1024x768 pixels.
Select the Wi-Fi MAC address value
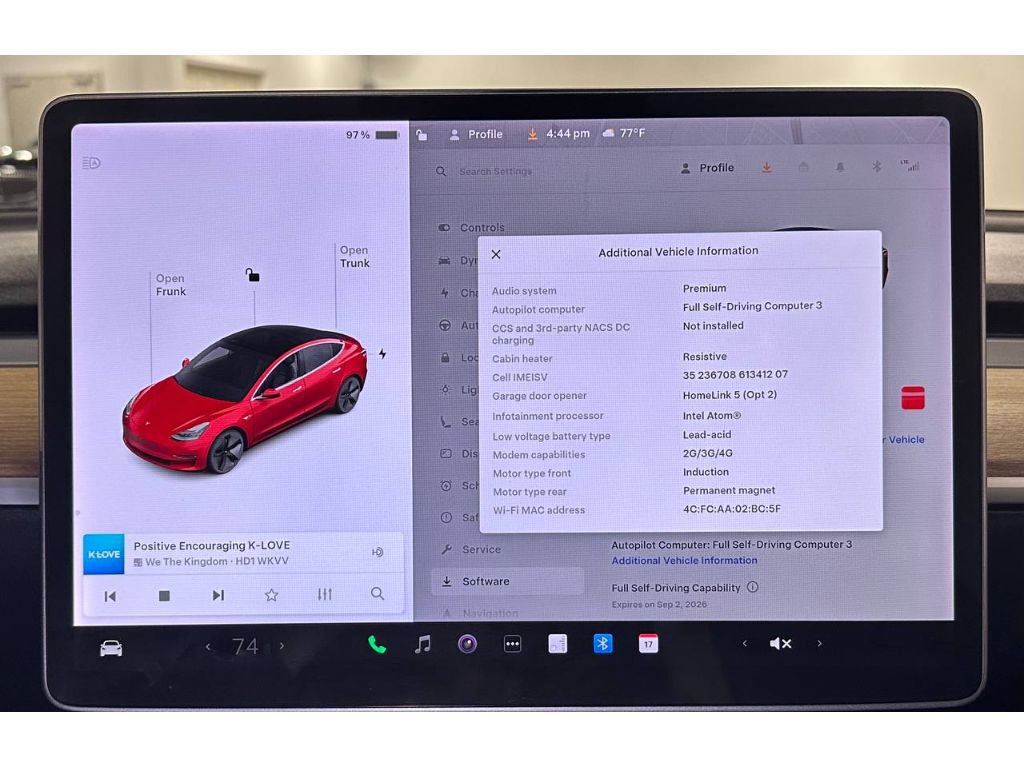[x=731, y=509]
